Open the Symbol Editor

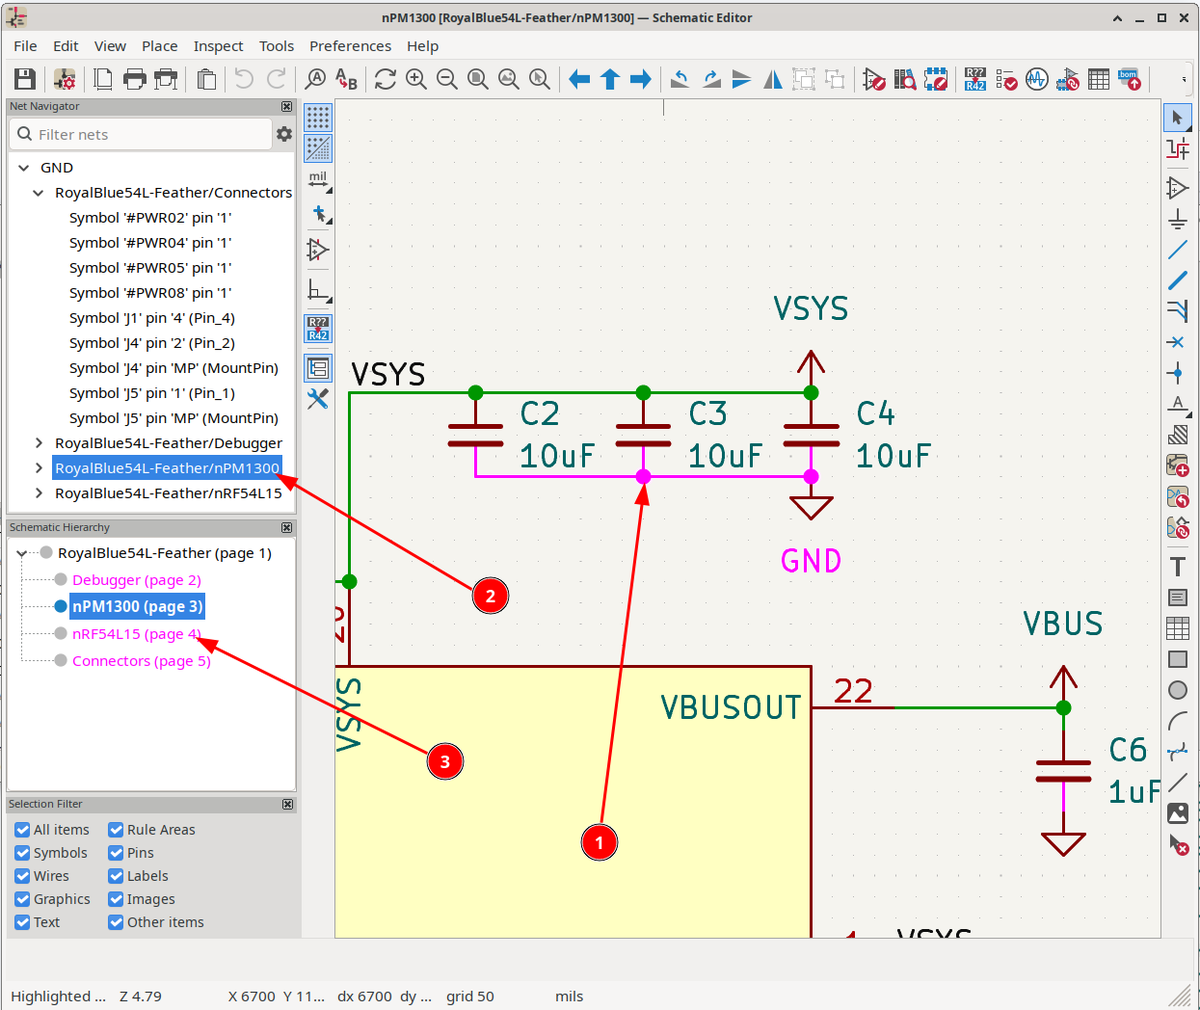(874, 79)
